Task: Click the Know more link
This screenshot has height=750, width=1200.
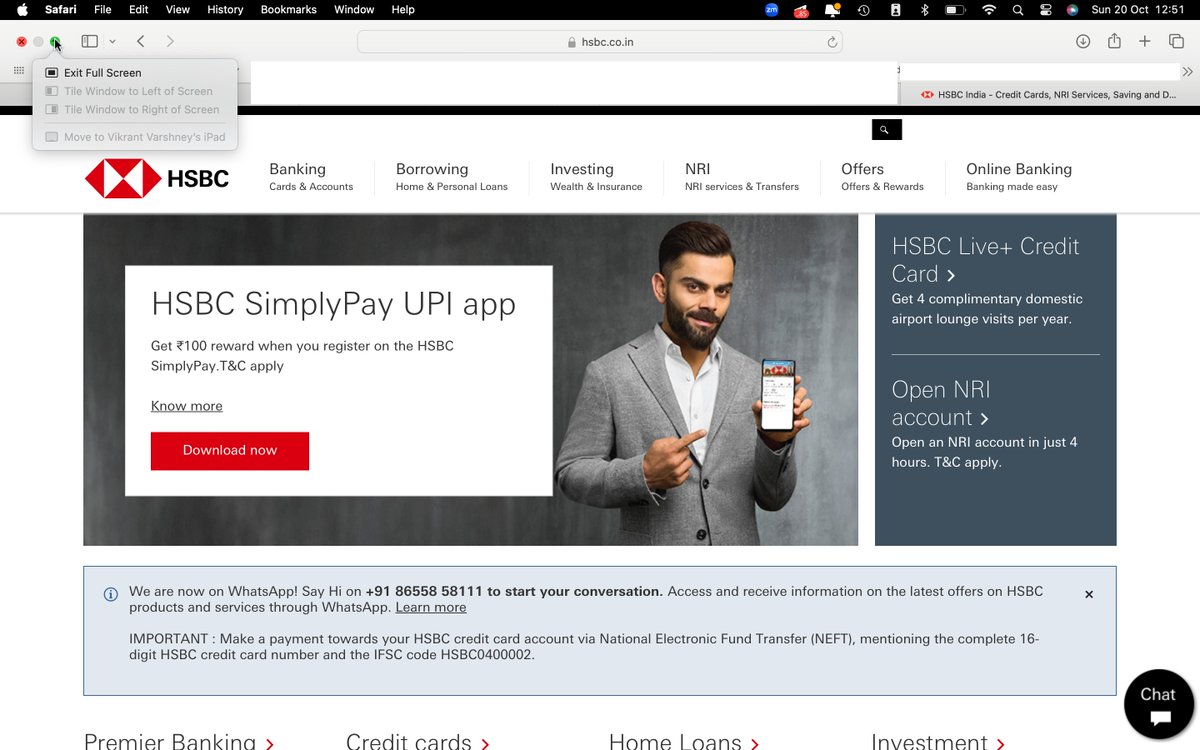Action: pos(187,406)
